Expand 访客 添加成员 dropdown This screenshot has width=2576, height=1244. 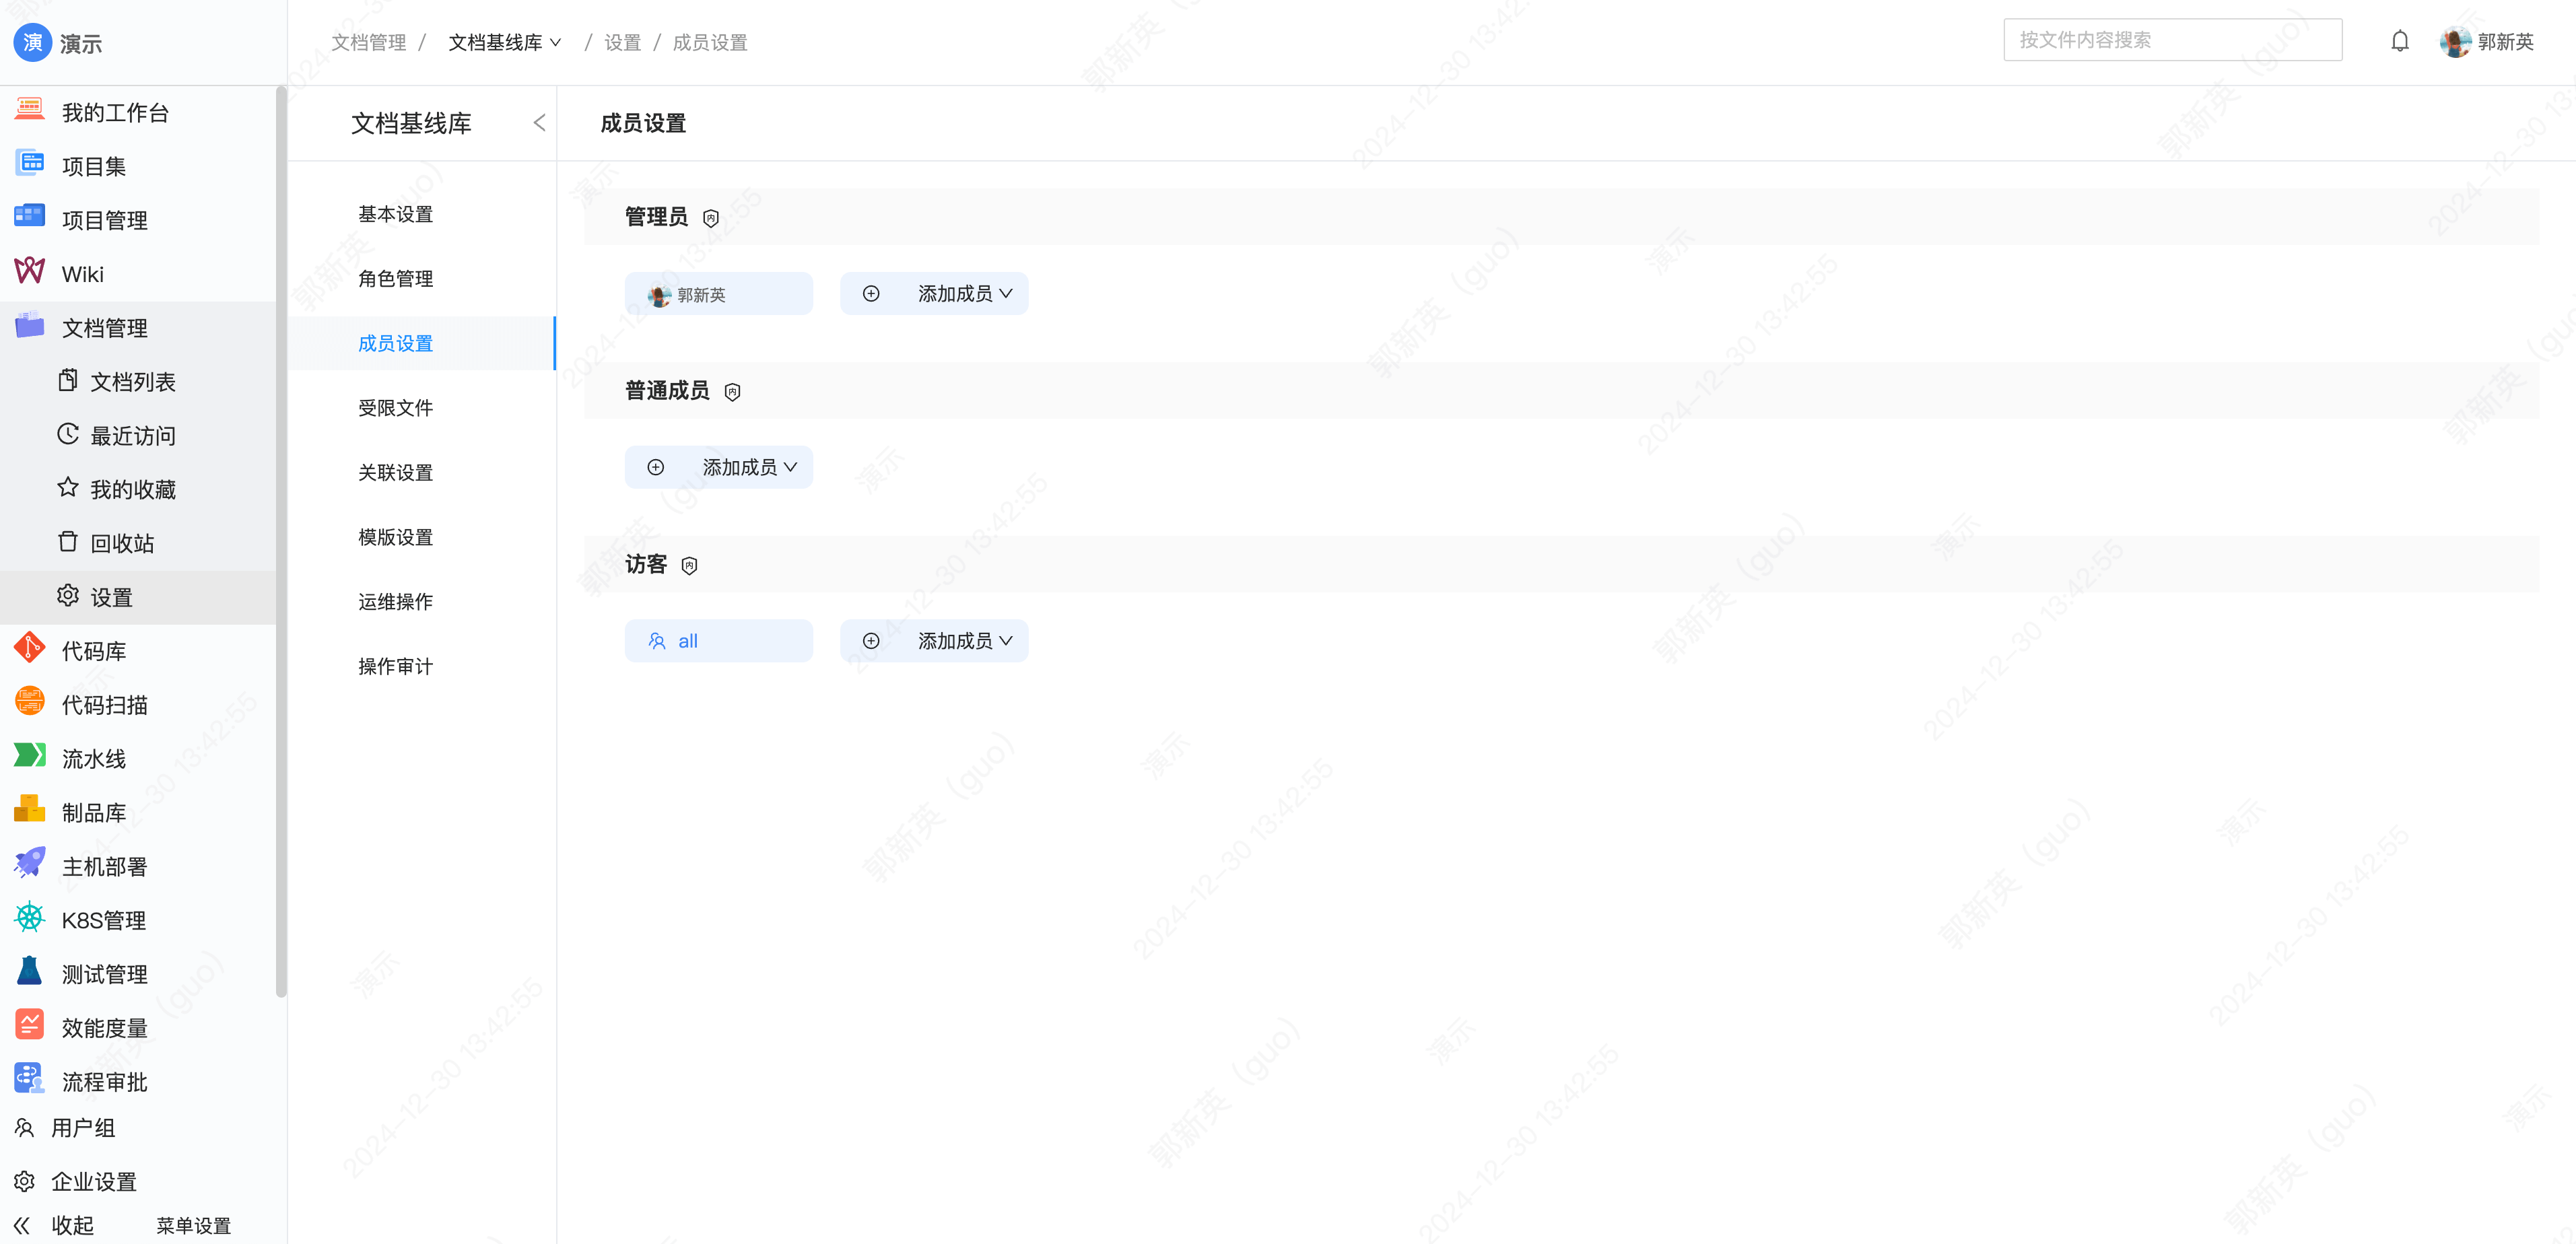(937, 641)
